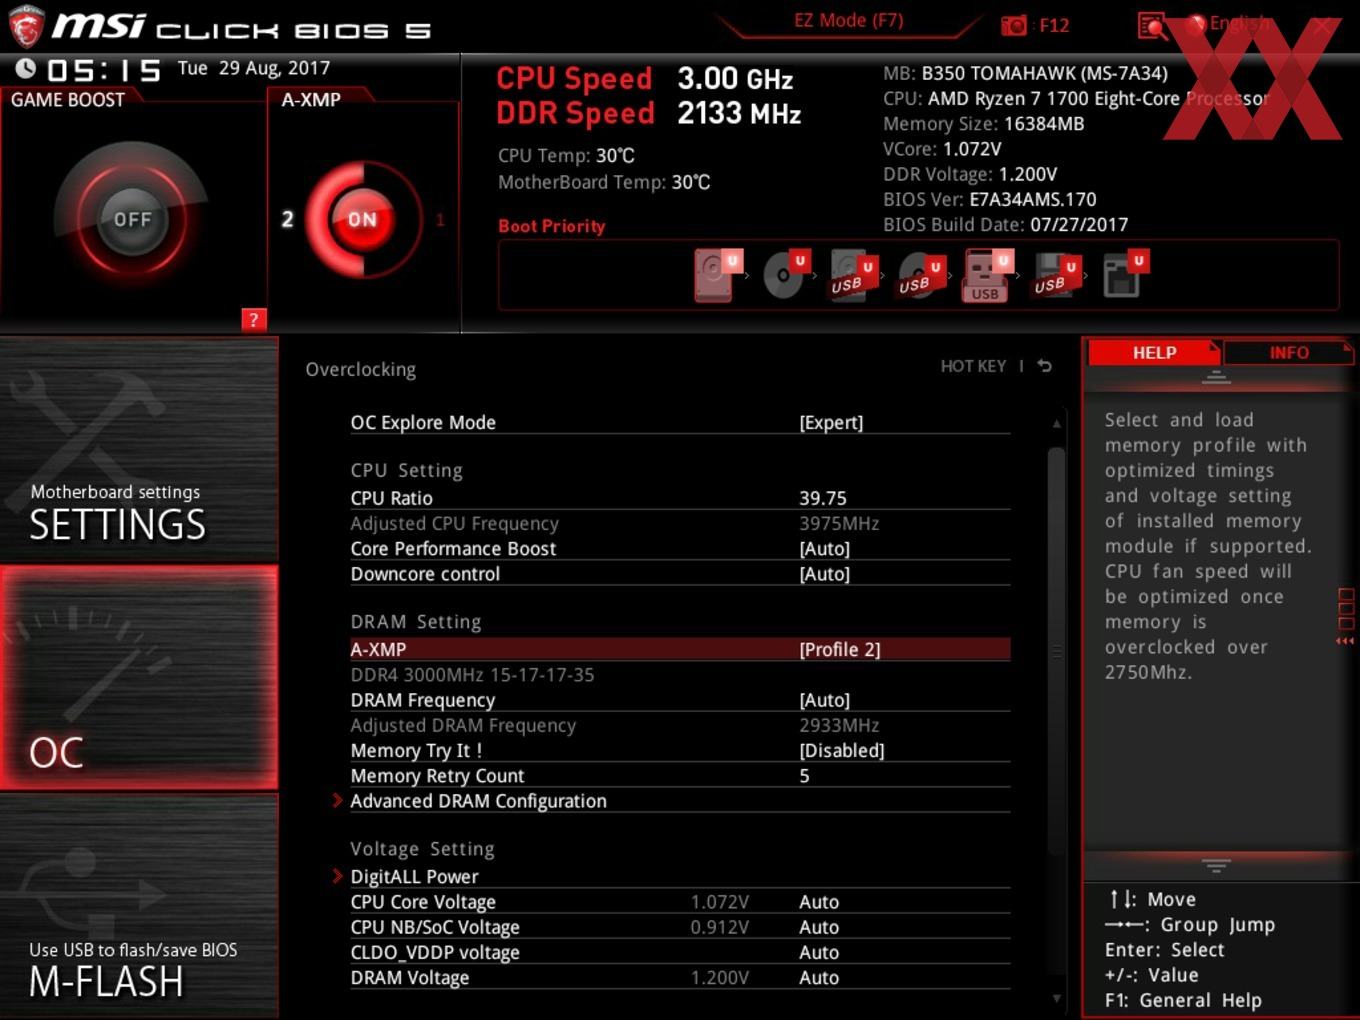Click the overclocking list scrollbar thumb

click(x=1056, y=650)
